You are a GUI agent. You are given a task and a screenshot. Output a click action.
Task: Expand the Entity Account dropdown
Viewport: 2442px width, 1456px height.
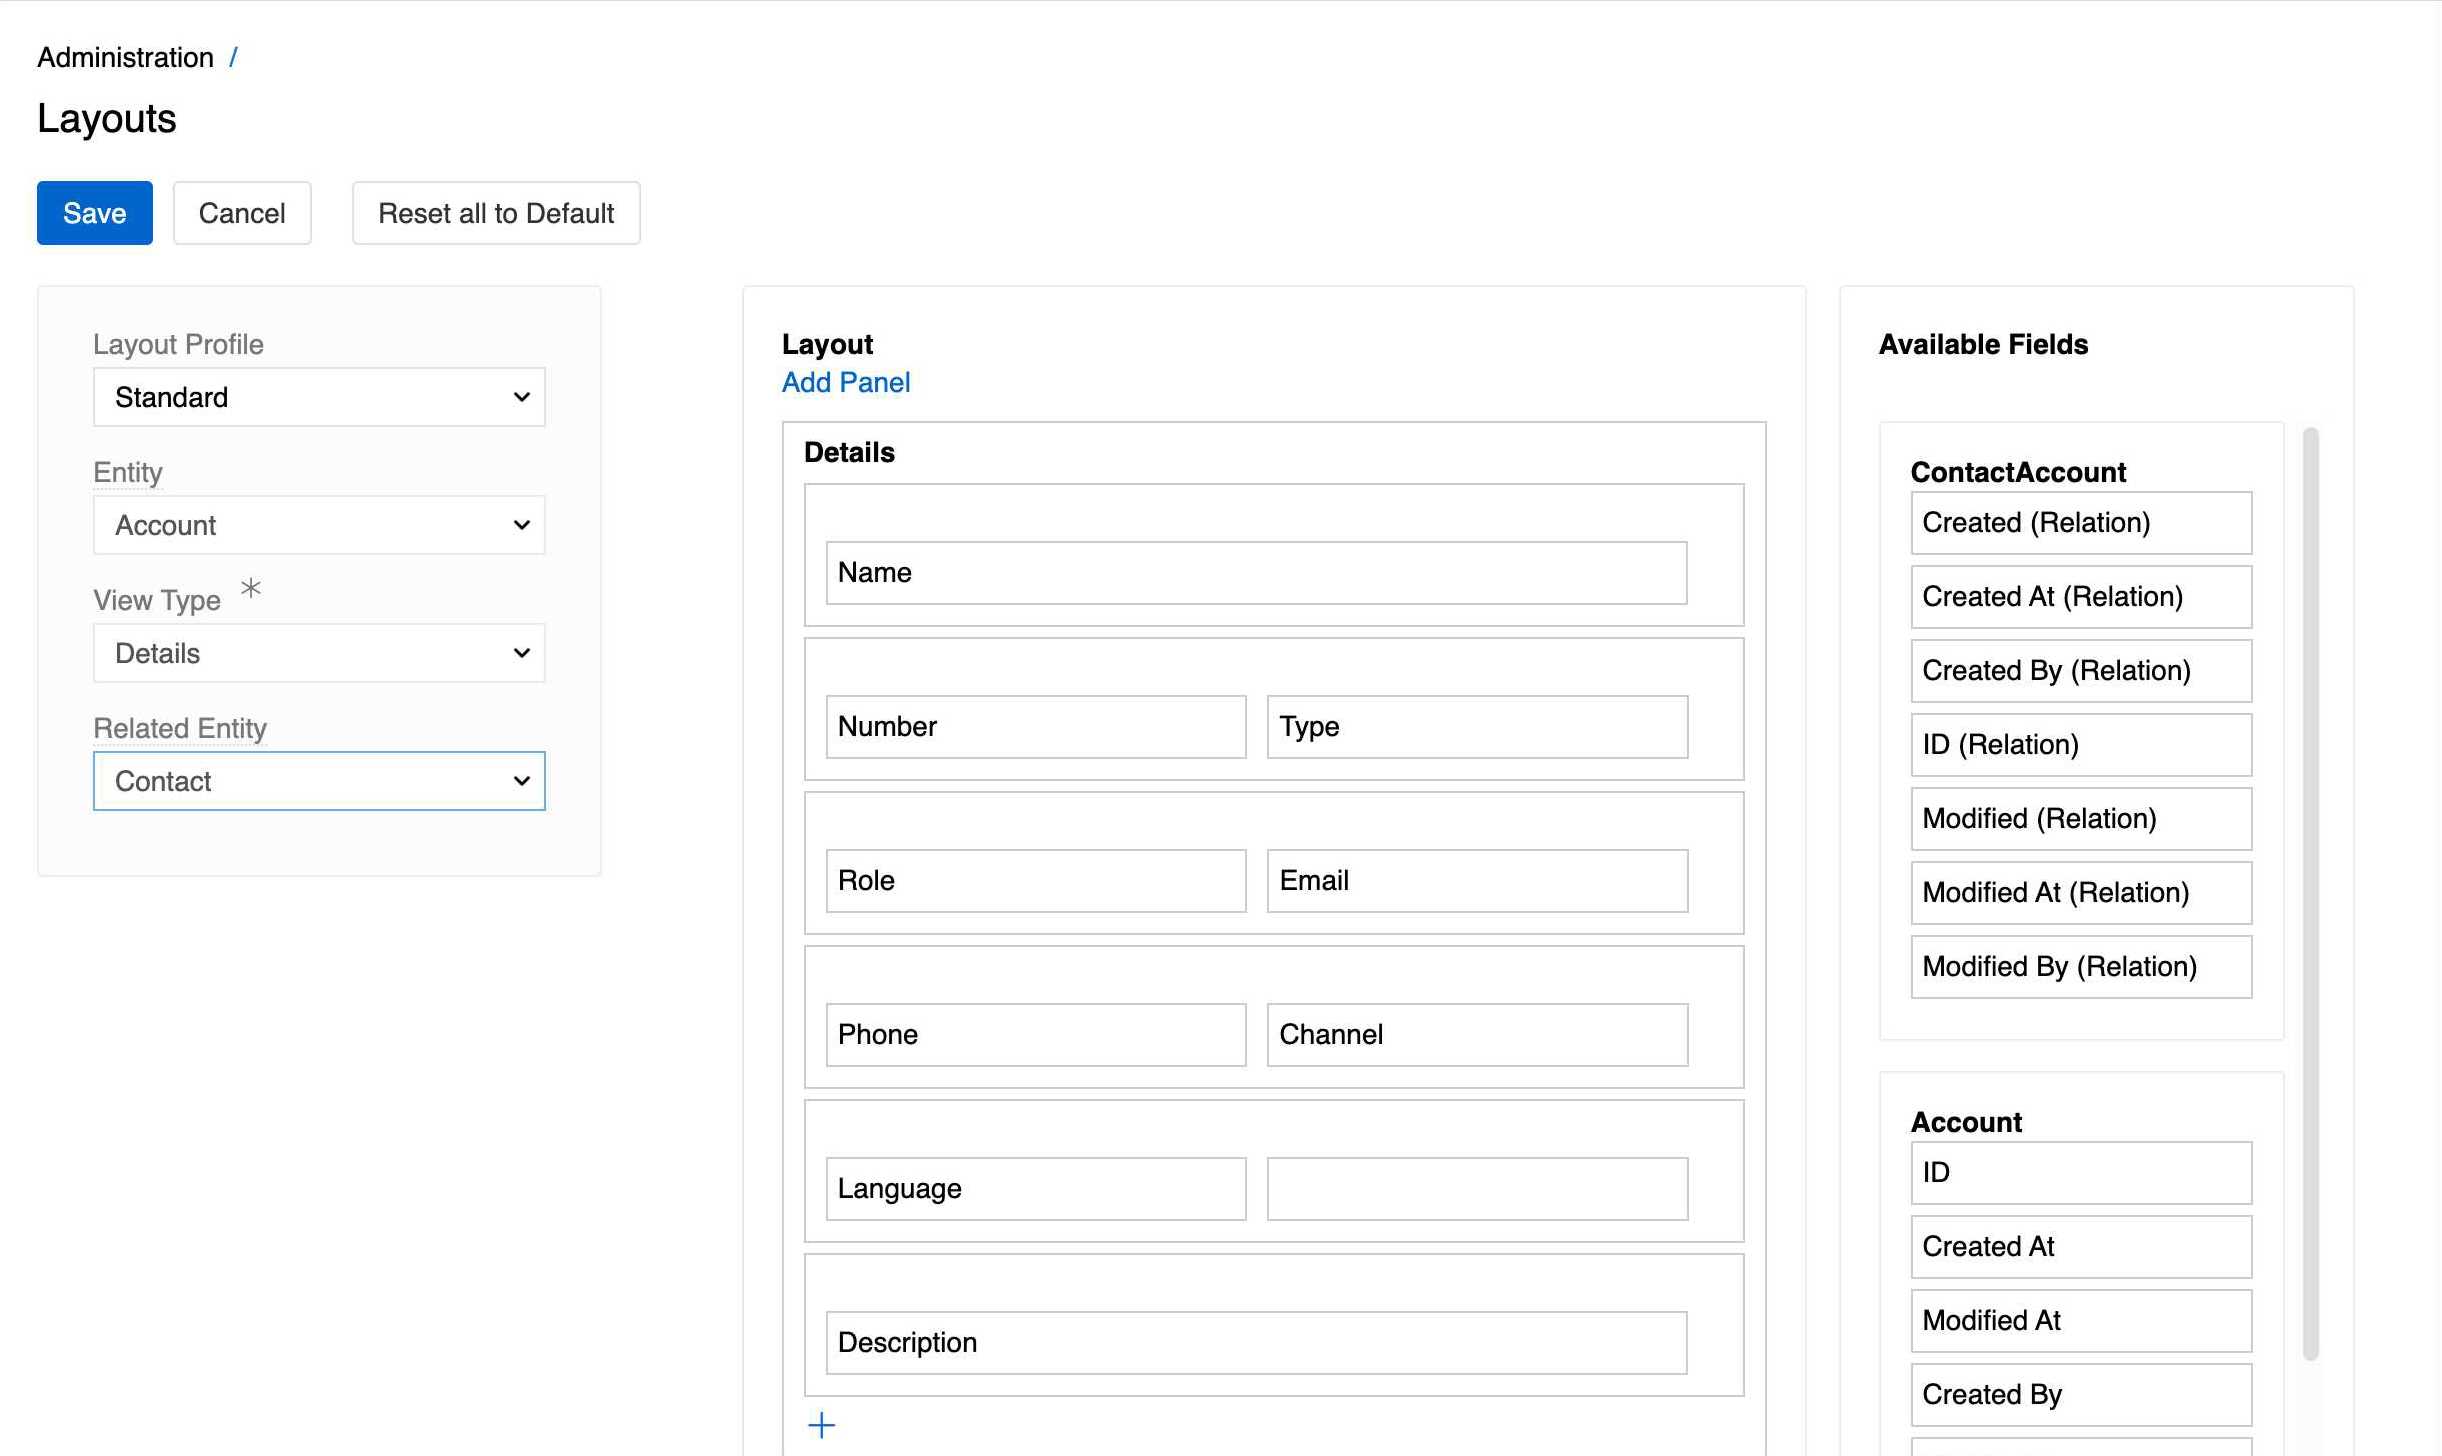319,525
